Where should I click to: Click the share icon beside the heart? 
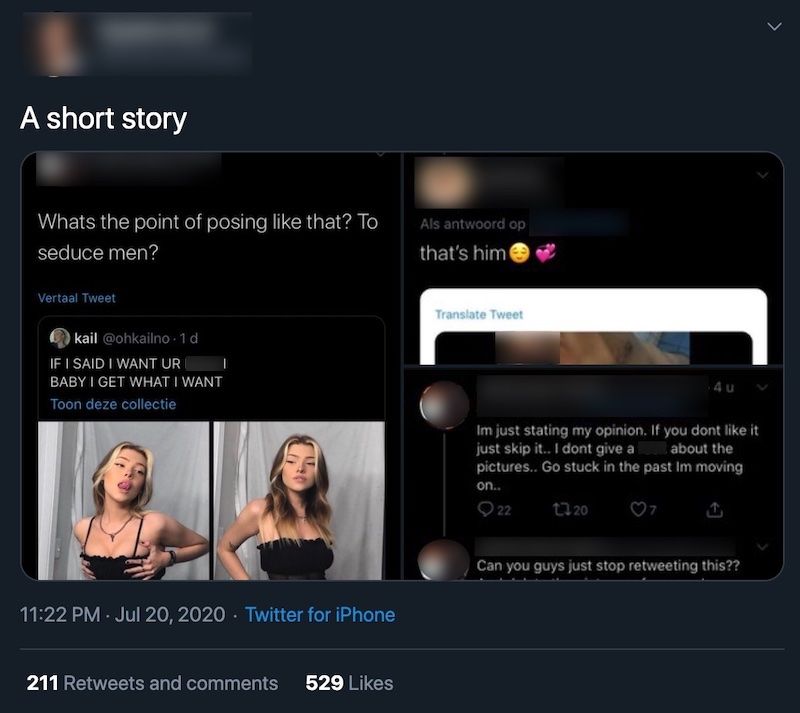(714, 509)
